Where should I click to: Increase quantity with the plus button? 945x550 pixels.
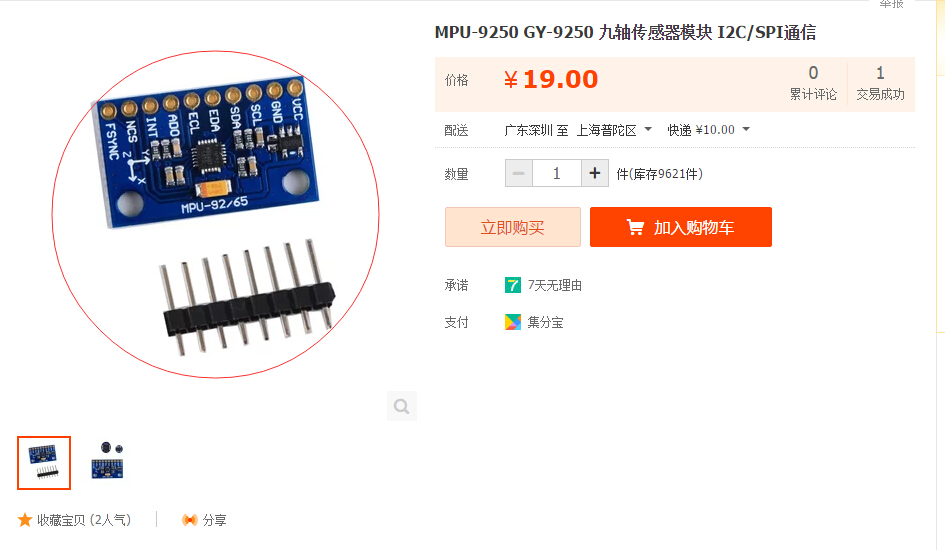coord(595,173)
